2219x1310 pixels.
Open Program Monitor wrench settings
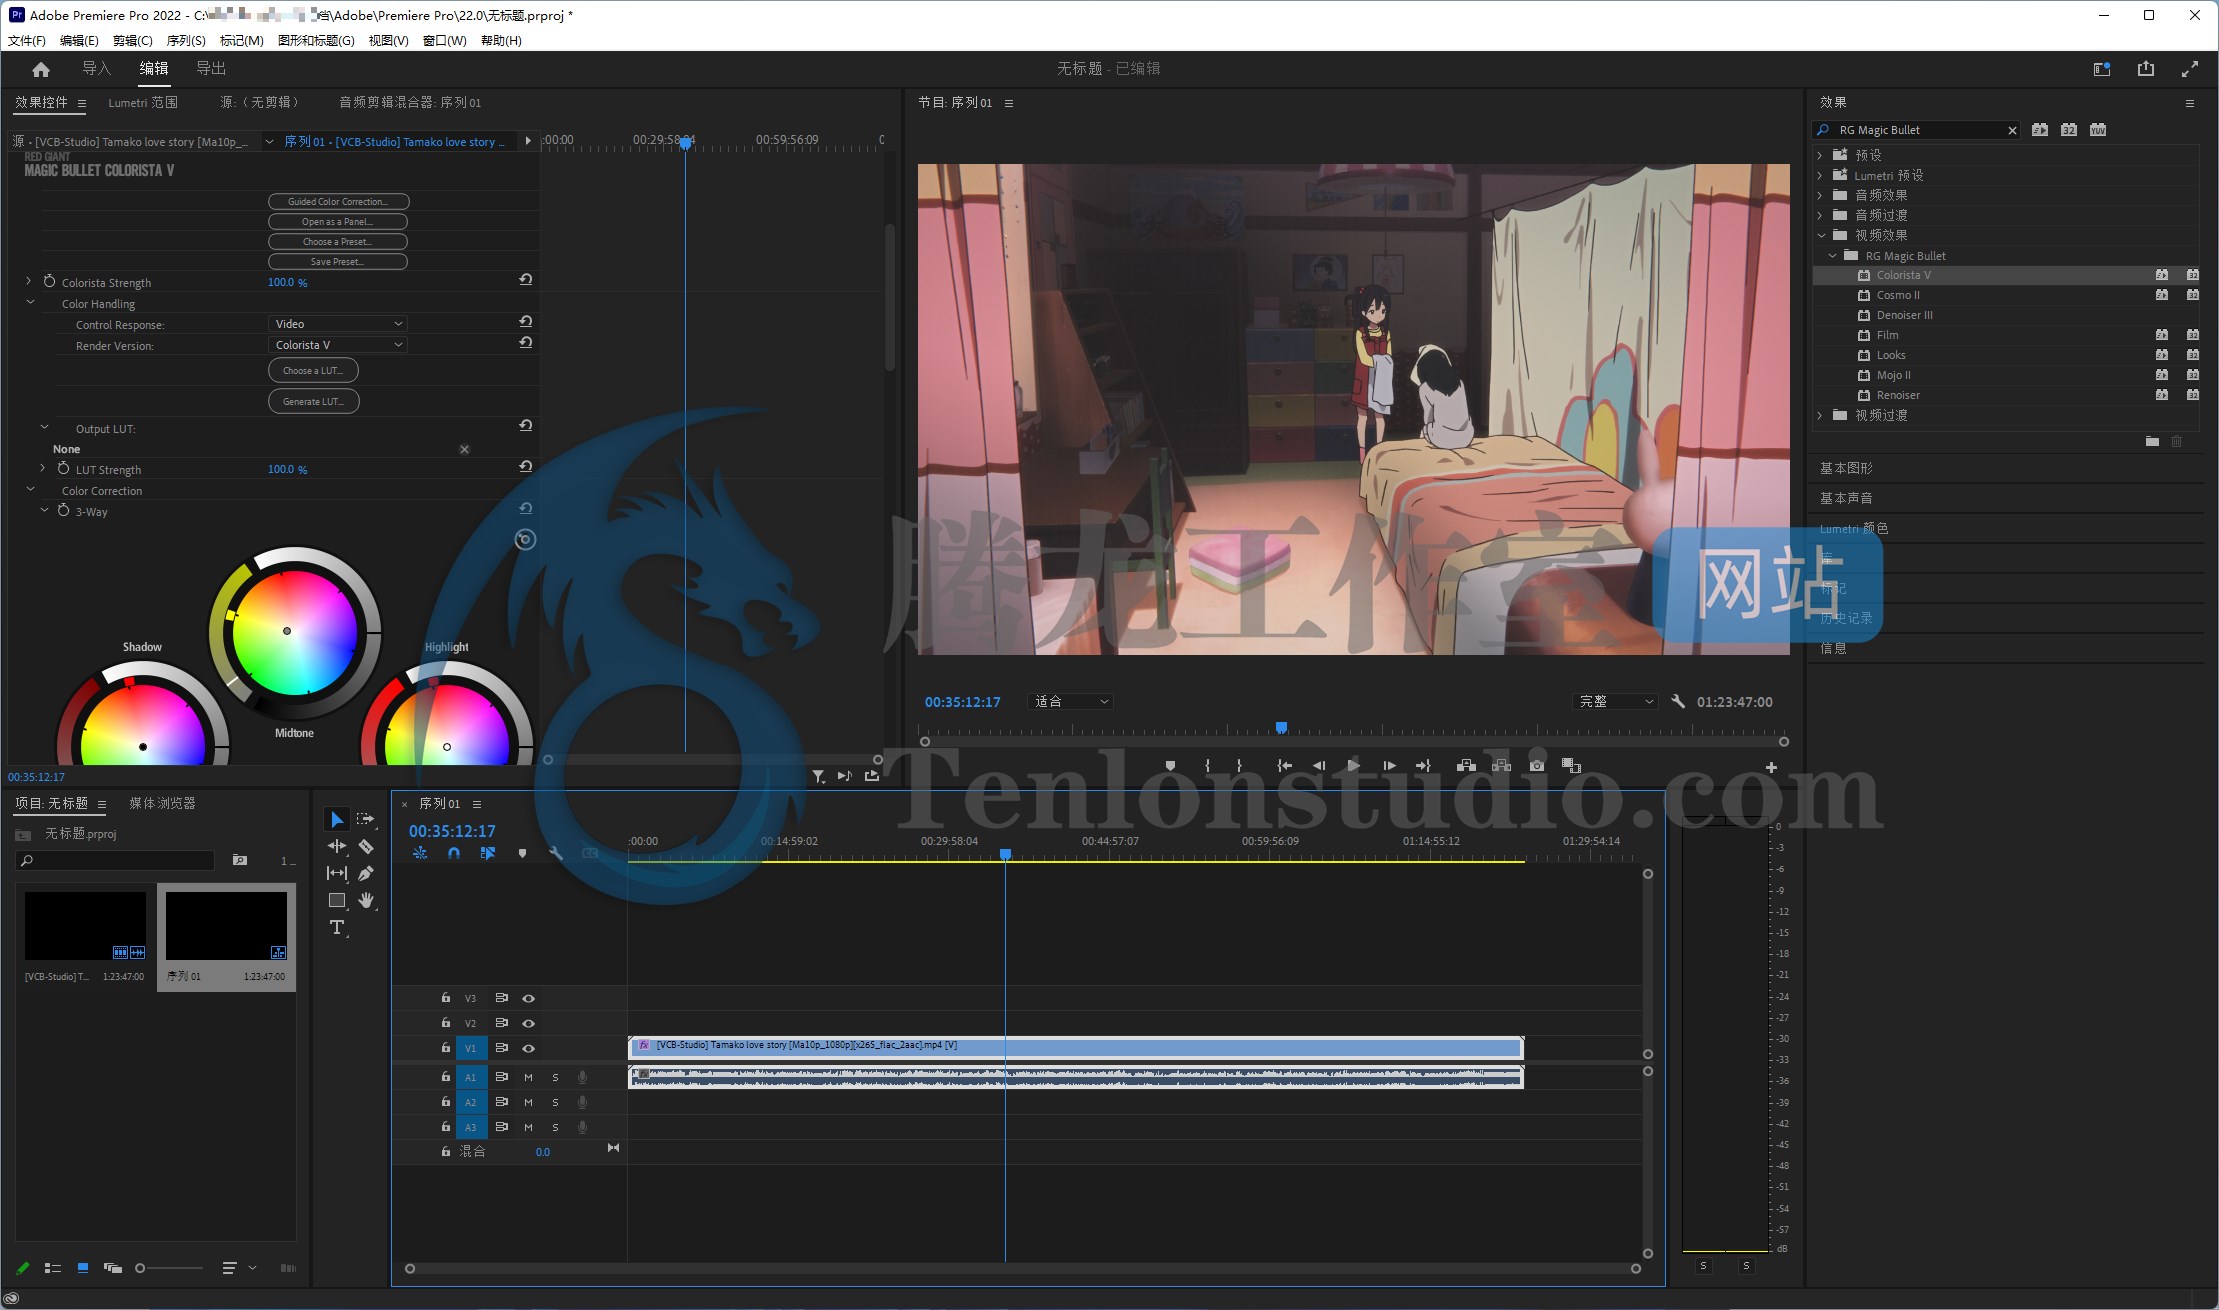click(x=1678, y=702)
